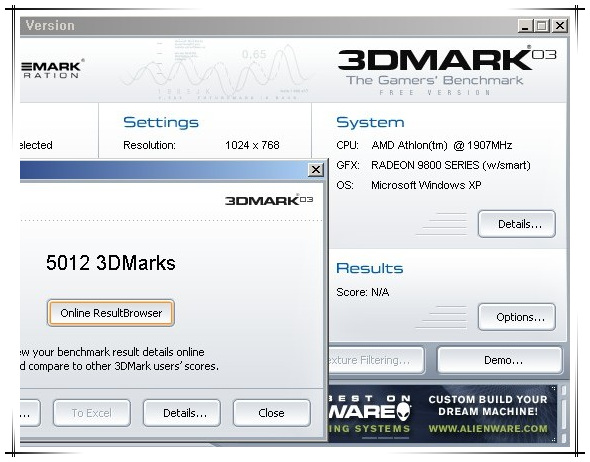Minimize the 3DMark main window
This screenshot has height=462, width=590.
pos(526,26)
